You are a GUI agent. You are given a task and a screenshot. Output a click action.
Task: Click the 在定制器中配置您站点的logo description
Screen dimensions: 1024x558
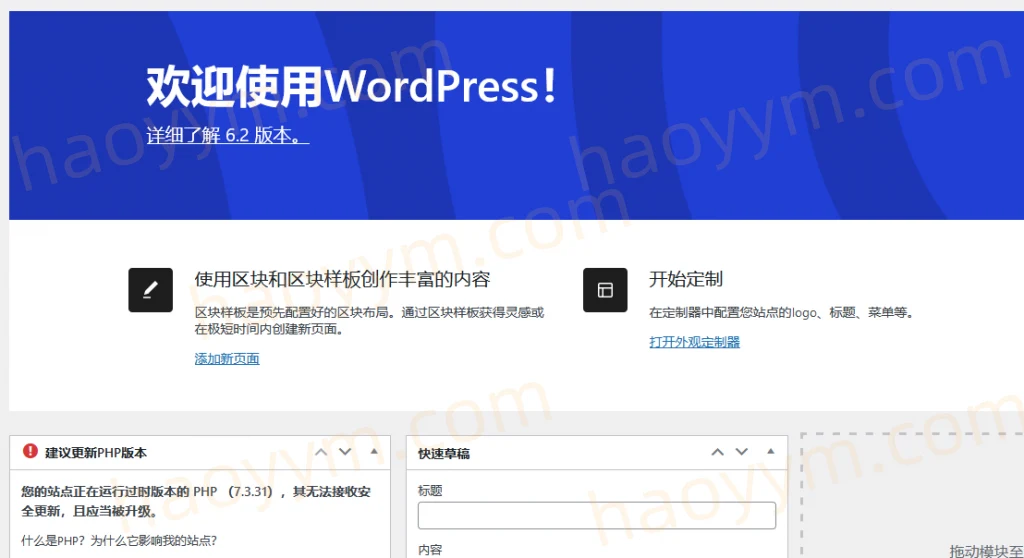[781, 313]
